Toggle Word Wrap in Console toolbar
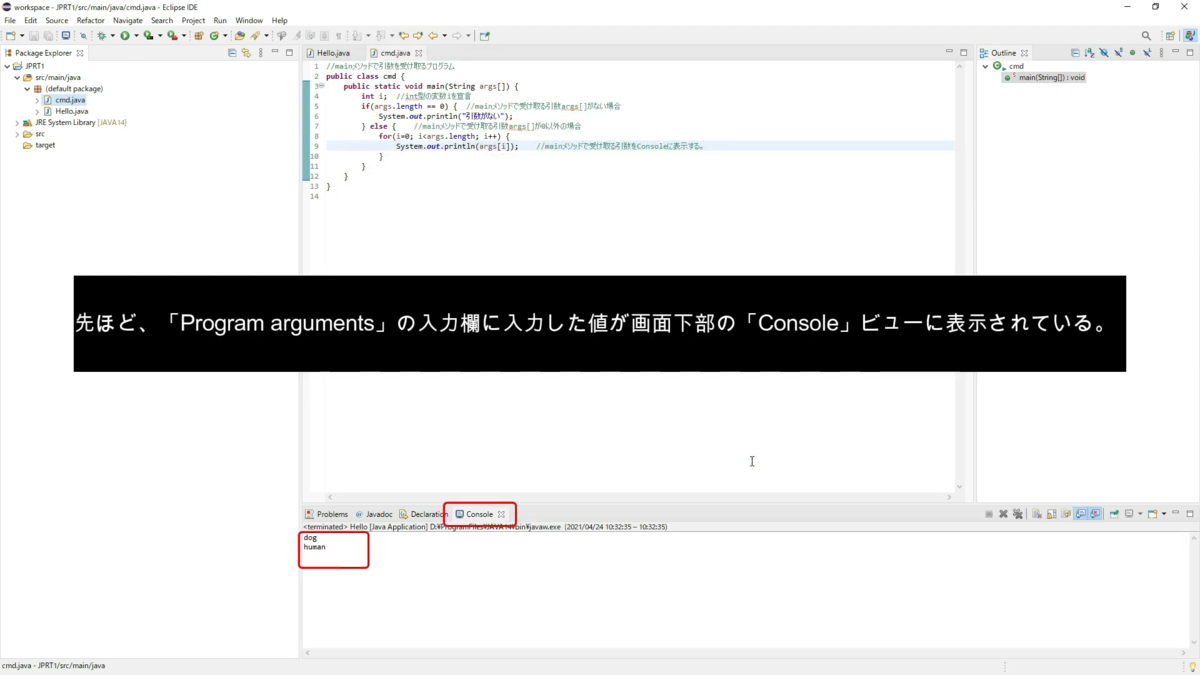 click(x=1066, y=513)
